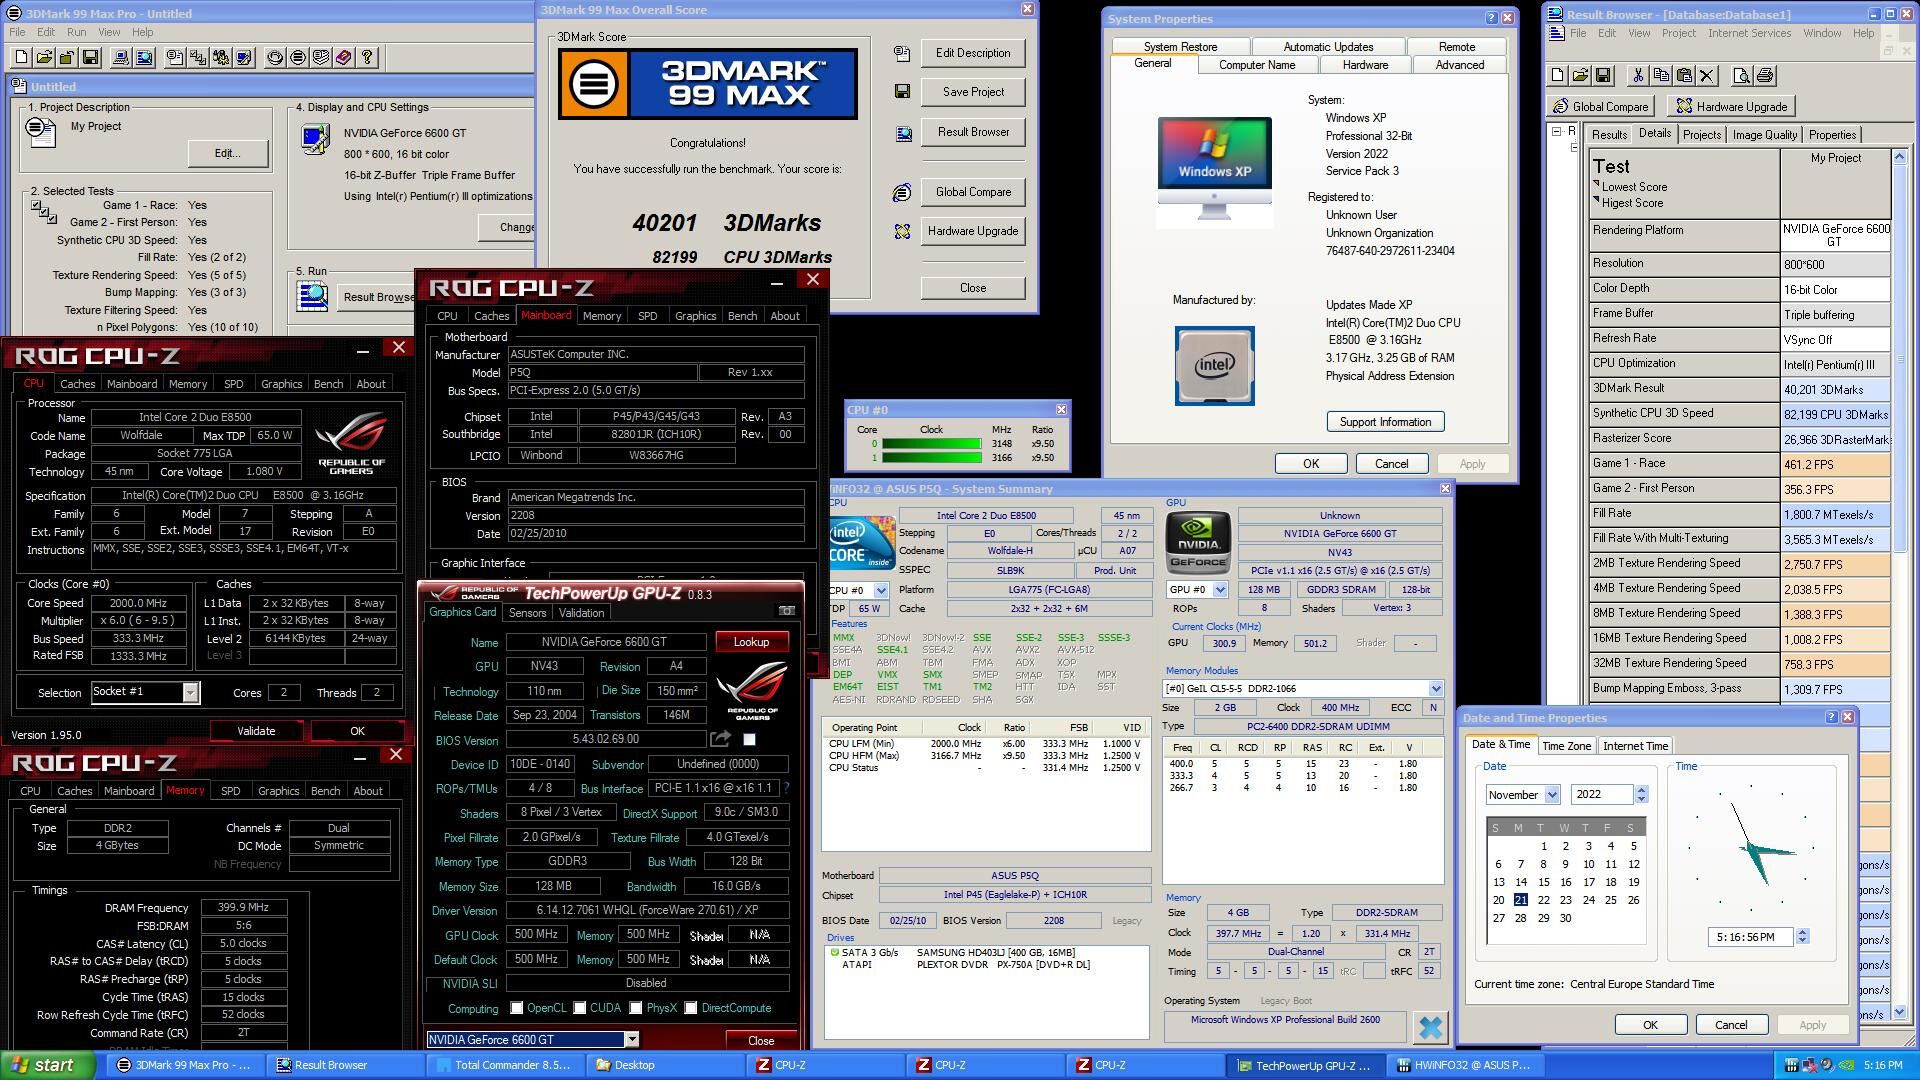Image resolution: width=1920 pixels, height=1080 pixels.
Task: Click Open project folder icon in 3DMark toolbar
Action: click(x=44, y=57)
